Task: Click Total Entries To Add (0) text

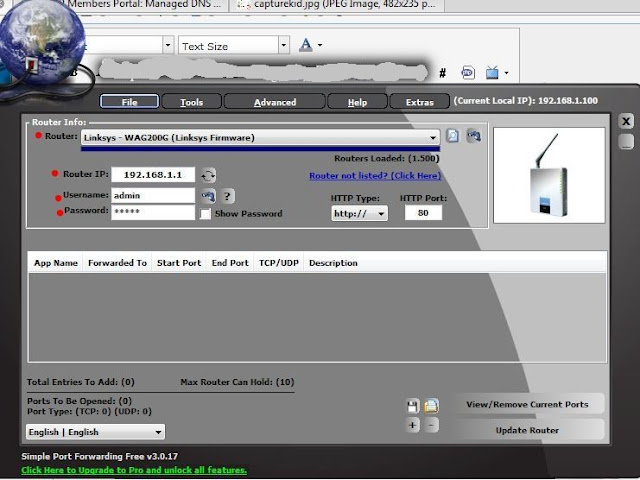Action: point(81,382)
